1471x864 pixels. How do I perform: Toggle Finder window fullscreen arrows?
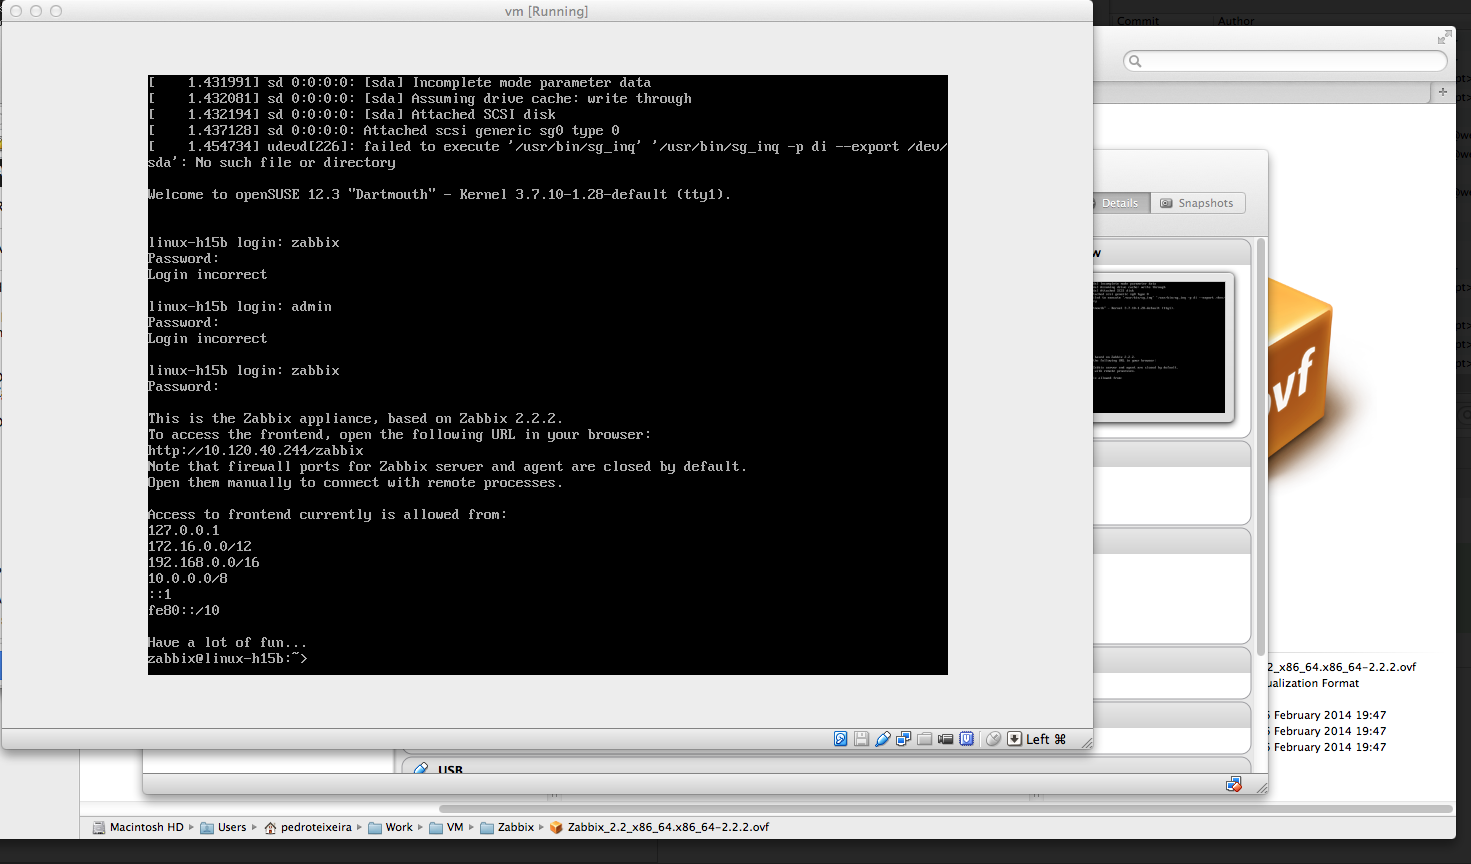pyautogui.click(x=1444, y=37)
